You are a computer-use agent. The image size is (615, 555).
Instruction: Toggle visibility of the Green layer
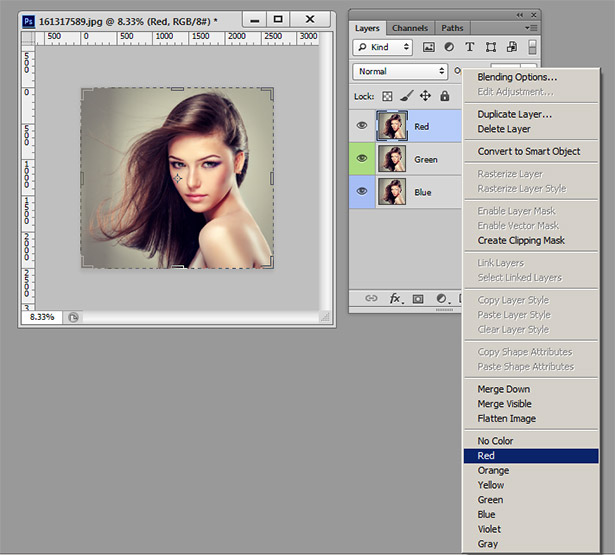click(x=362, y=158)
